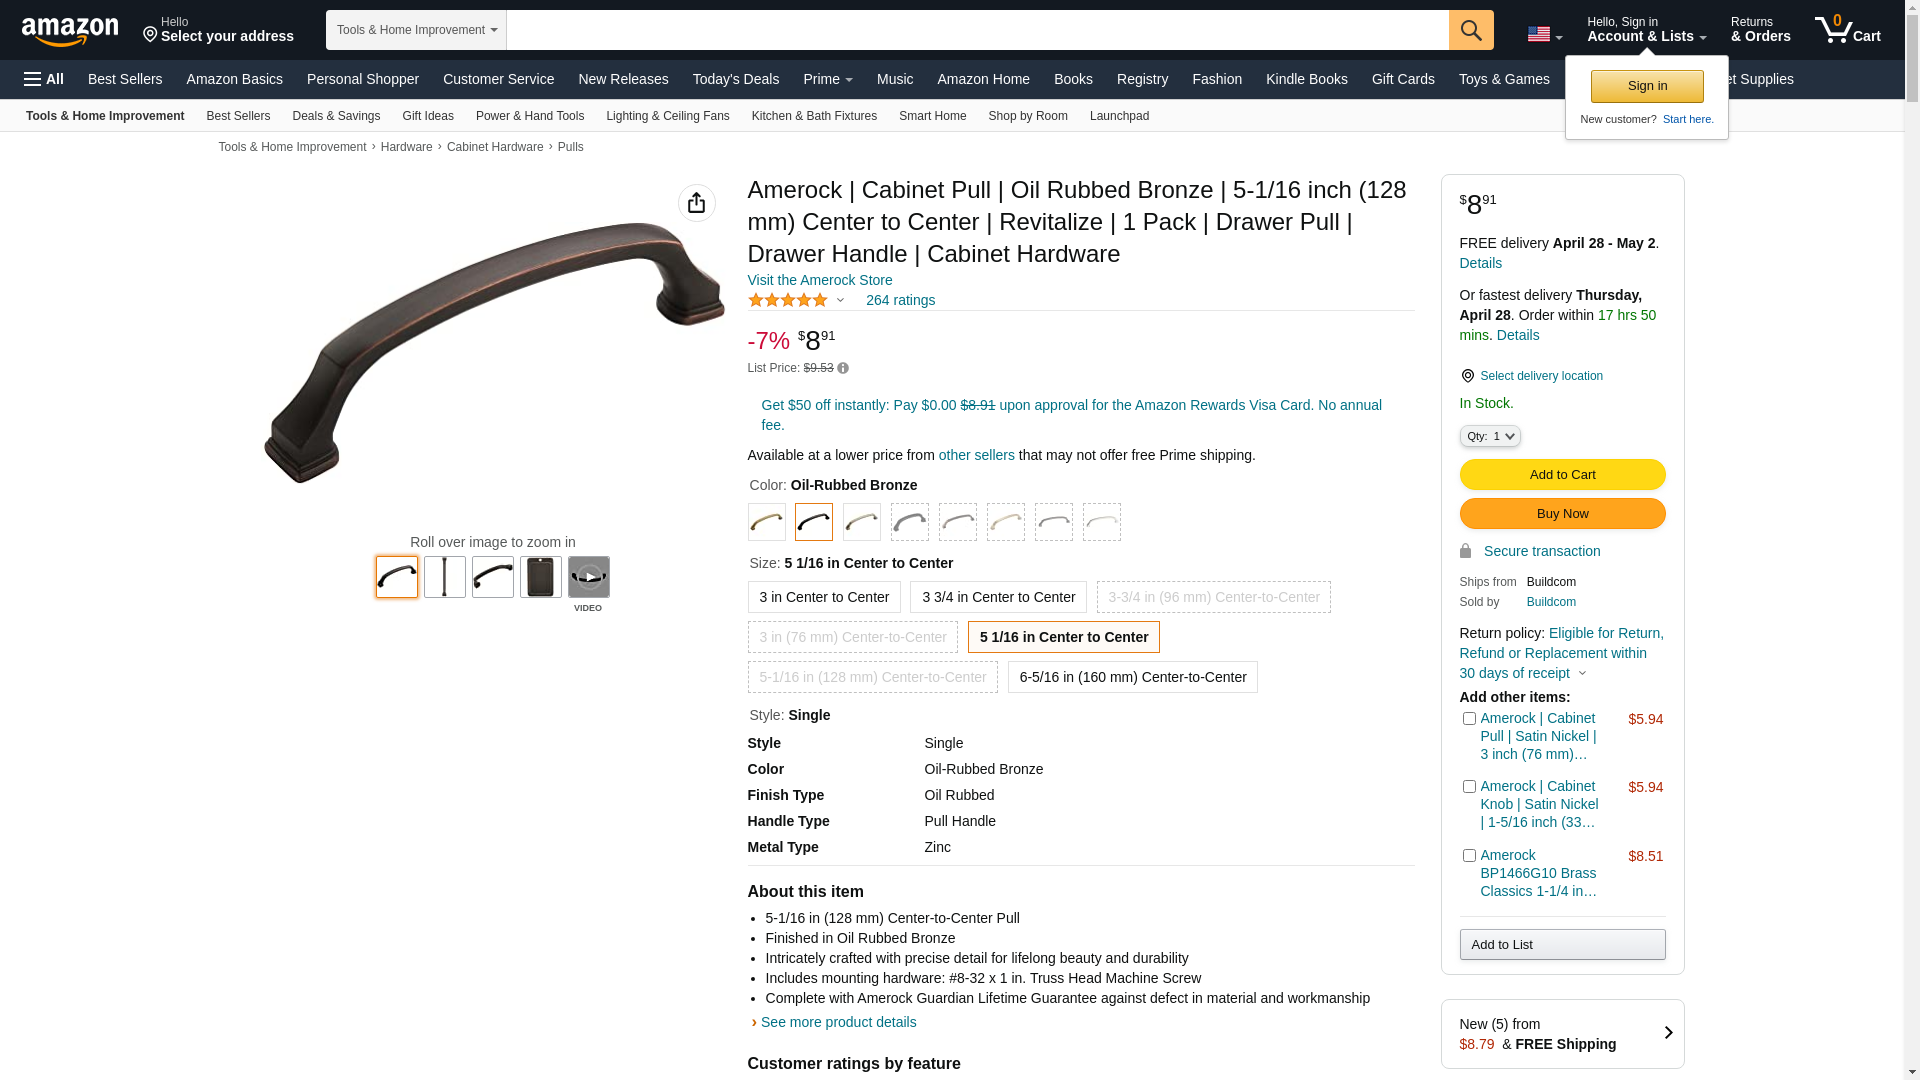
Task: Open the All hamburger menu
Action: (44, 79)
